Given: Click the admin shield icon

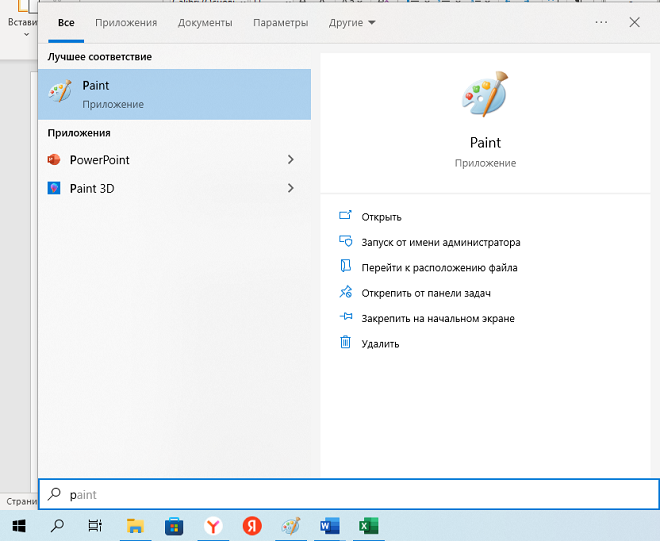Looking at the screenshot, I should [x=346, y=241].
